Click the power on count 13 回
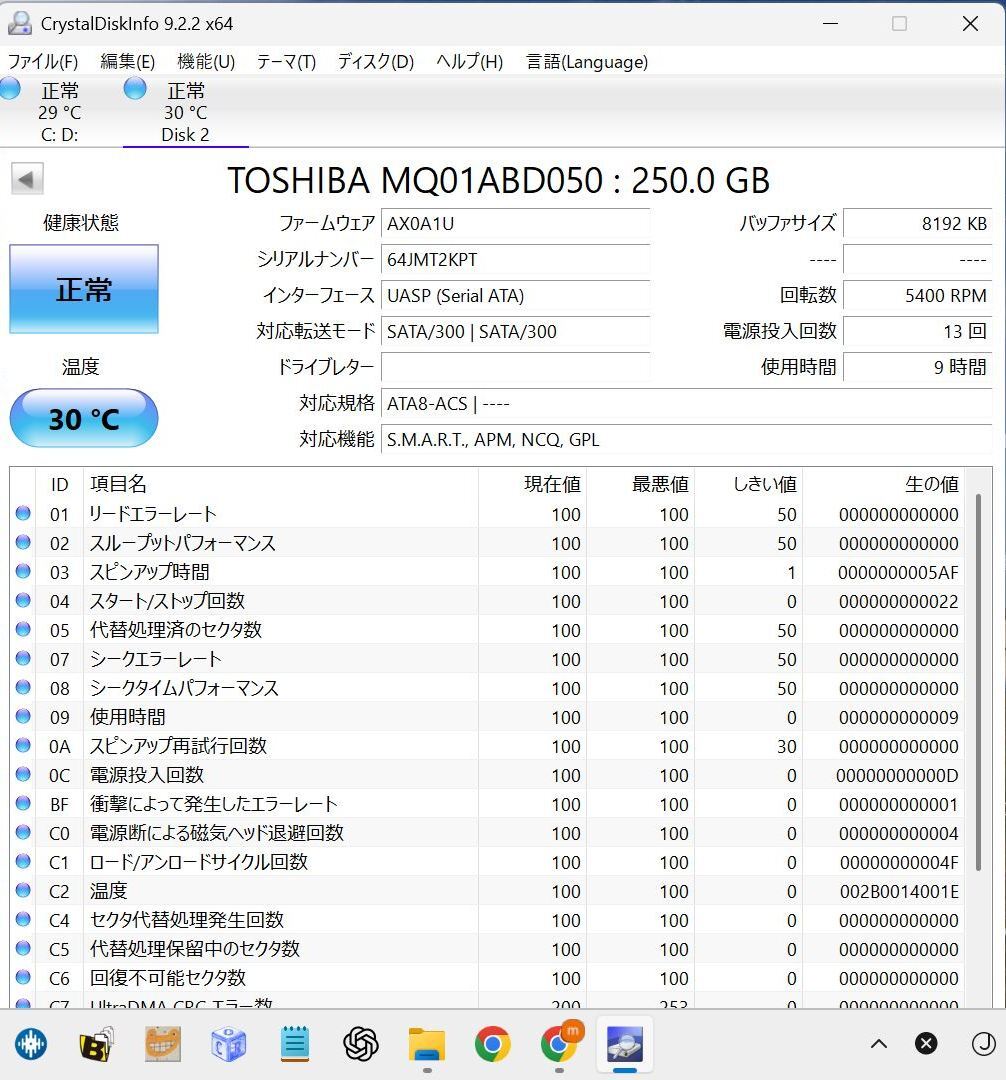The image size is (1006, 1080). tap(918, 331)
